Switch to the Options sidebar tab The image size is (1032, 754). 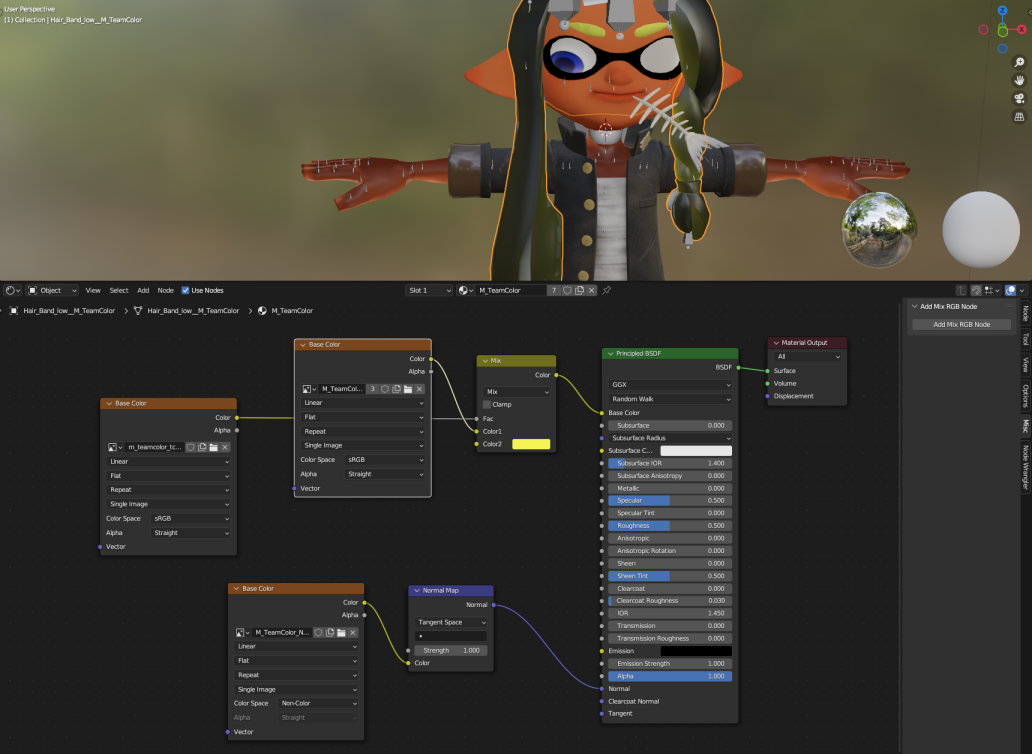[1025, 396]
